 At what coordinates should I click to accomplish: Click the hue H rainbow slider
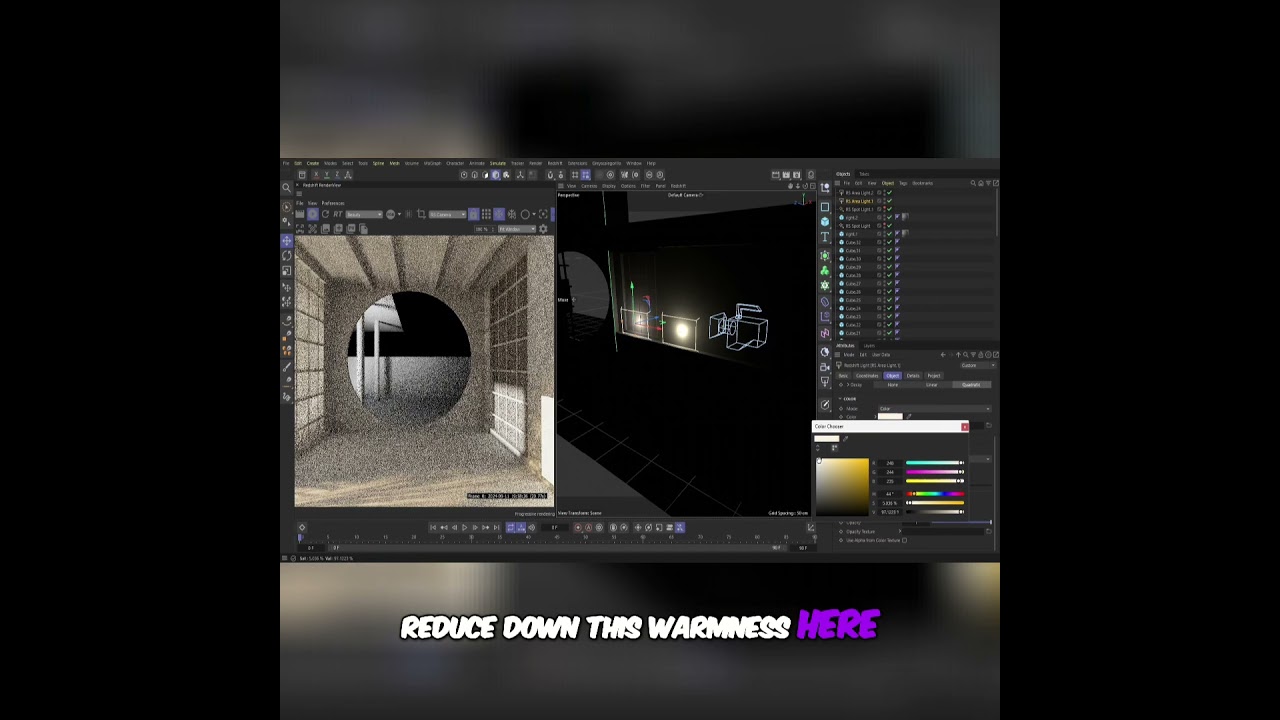coord(935,494)
